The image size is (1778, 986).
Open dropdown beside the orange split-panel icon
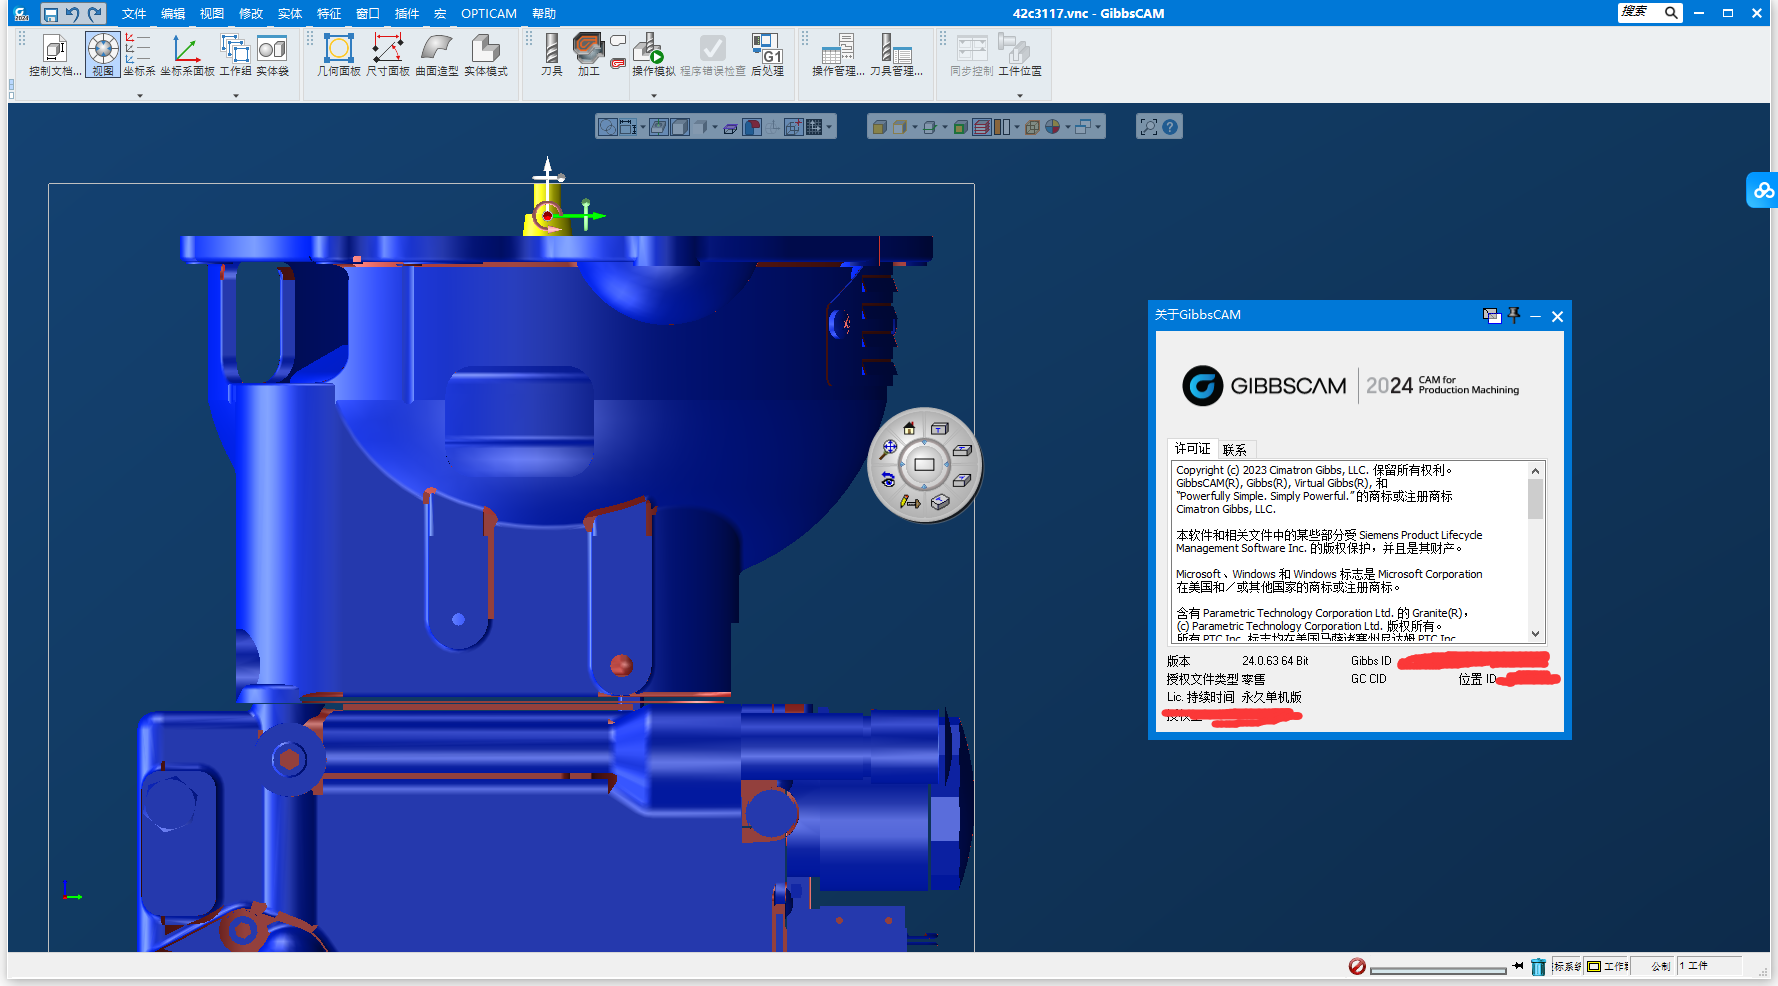[1017, 127]
